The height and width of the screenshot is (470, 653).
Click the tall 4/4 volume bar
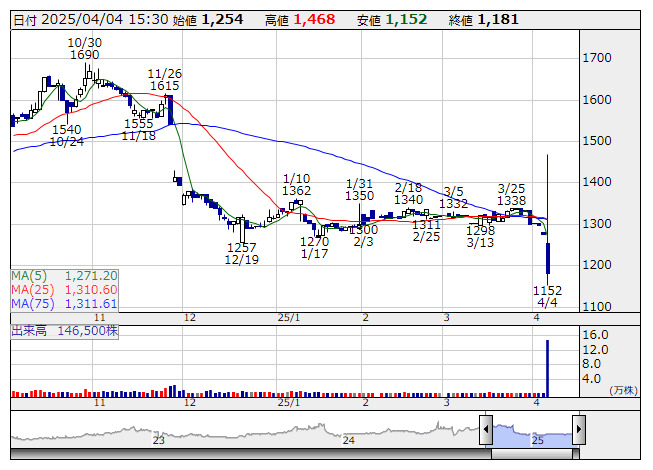[547, 368]
